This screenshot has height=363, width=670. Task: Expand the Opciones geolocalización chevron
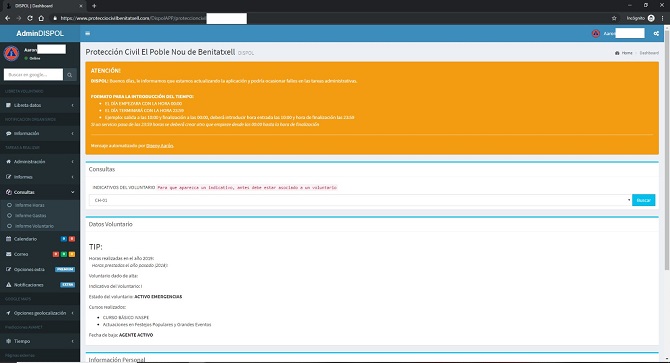[x=73, y=313]
